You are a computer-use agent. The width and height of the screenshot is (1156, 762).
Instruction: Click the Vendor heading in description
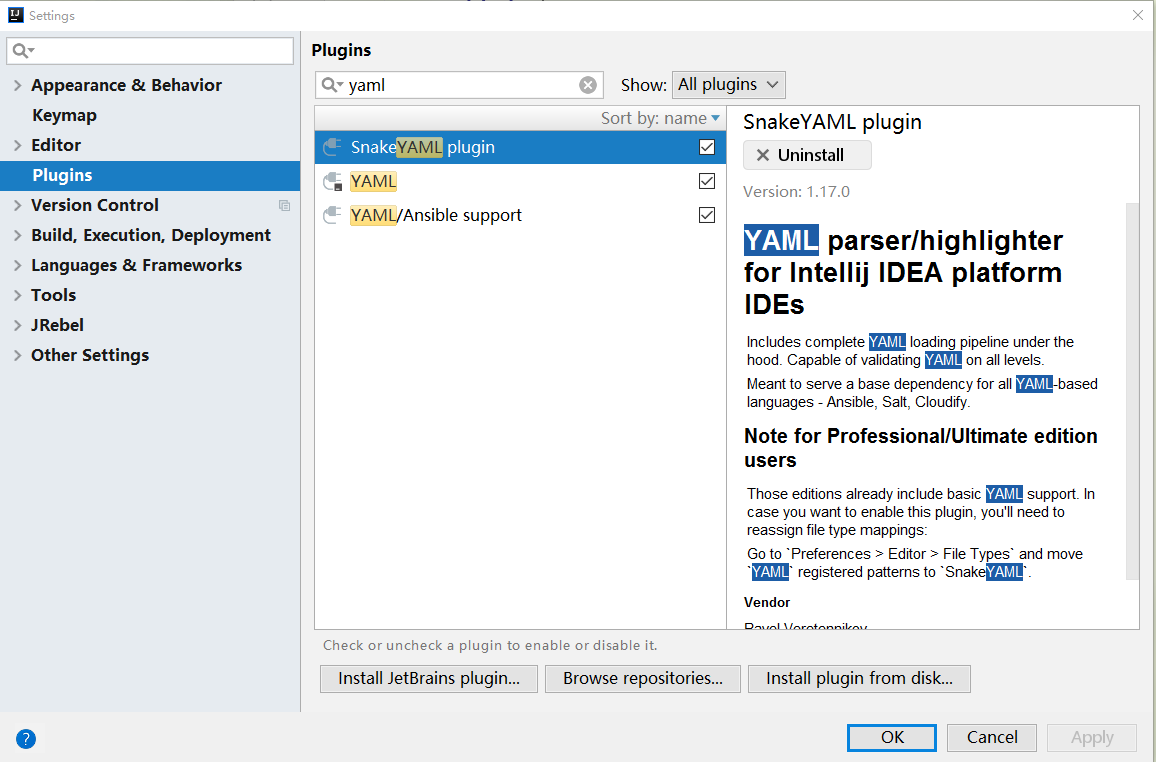pyautogui.click(x=767, y=603)
